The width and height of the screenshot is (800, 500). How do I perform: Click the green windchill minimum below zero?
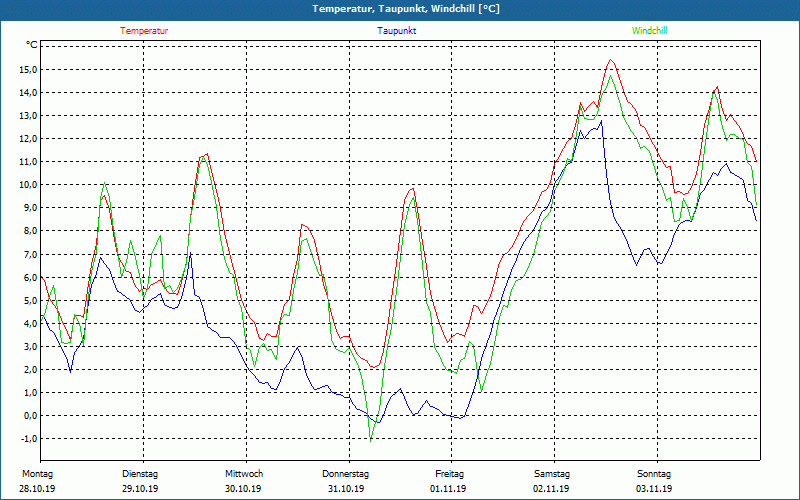[x=370, y=440]
